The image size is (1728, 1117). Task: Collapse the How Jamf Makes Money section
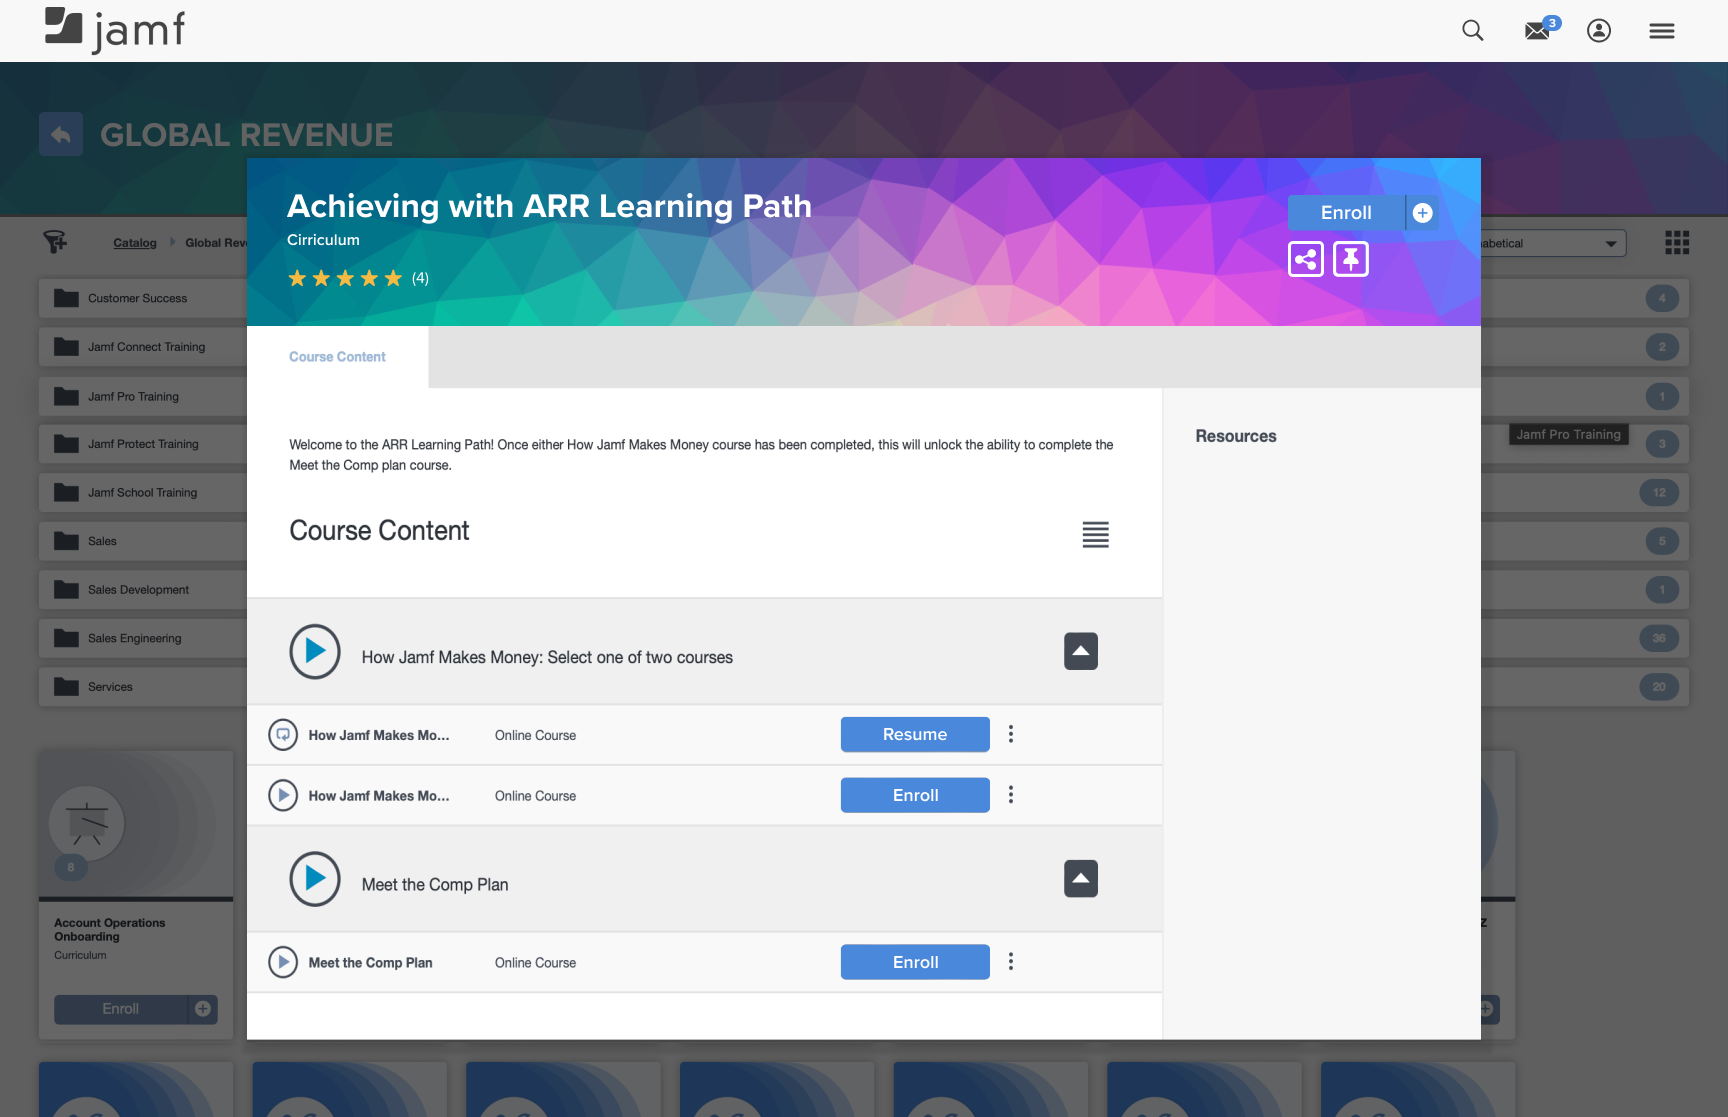point(1081,651)
